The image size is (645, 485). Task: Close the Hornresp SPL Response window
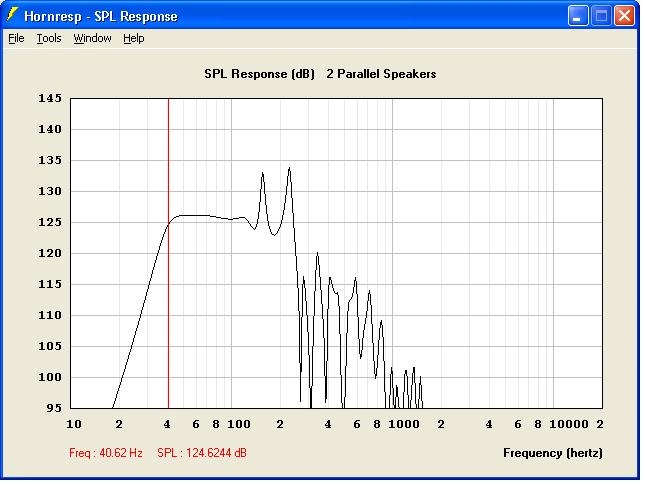click(624, 16)
